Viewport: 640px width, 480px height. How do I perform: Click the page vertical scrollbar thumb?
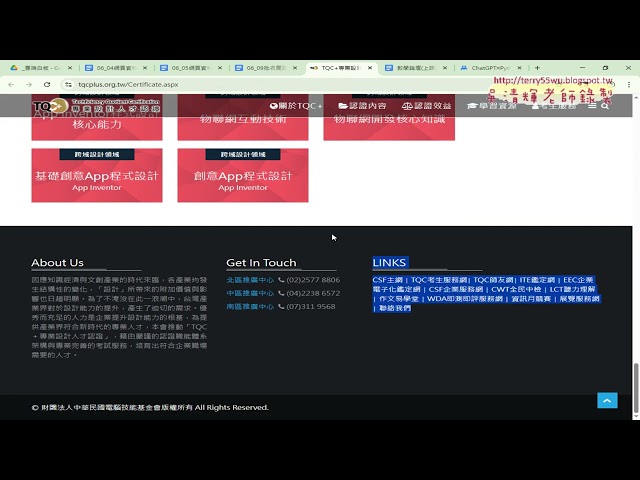coord(636,388)
